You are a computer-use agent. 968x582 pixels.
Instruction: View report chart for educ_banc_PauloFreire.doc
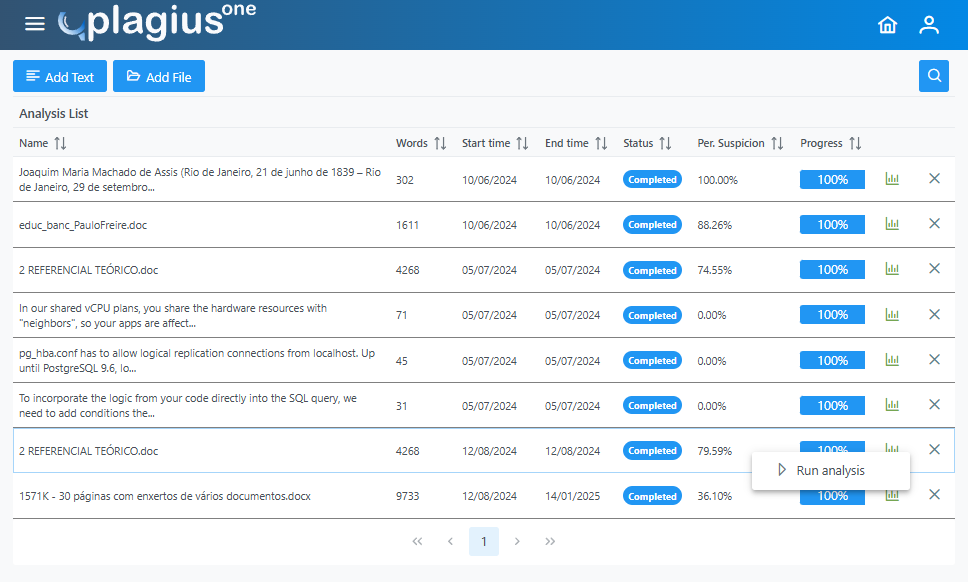[x=892, y=225]
